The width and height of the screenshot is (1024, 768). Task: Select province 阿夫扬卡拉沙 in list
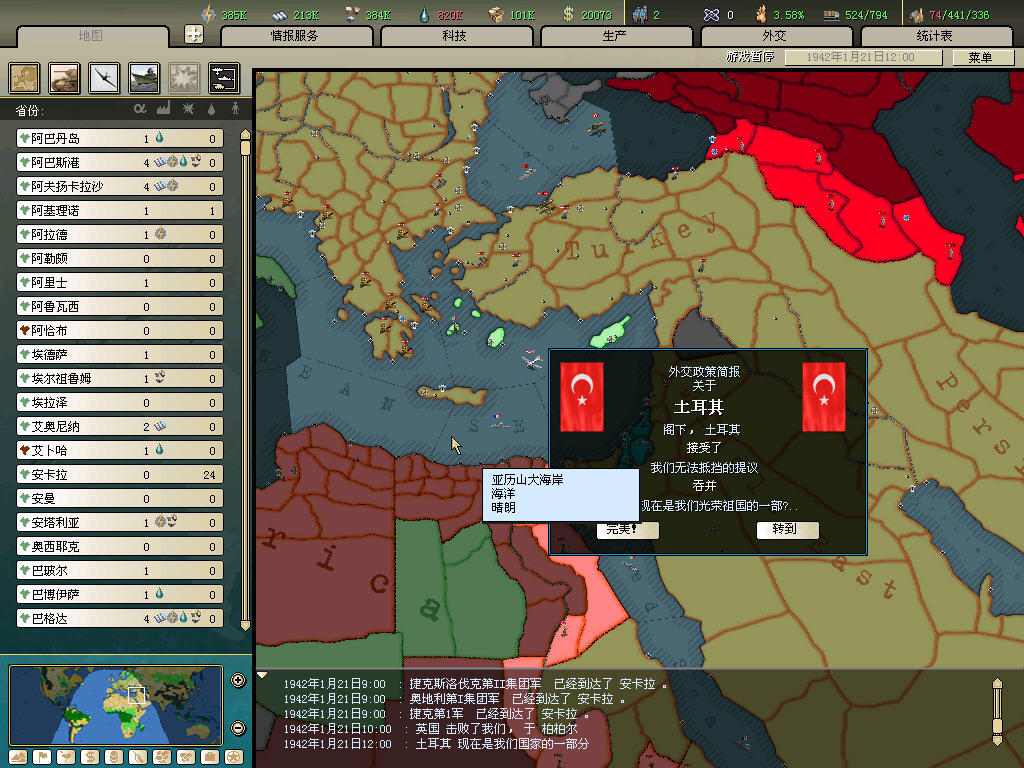[120, 187]
